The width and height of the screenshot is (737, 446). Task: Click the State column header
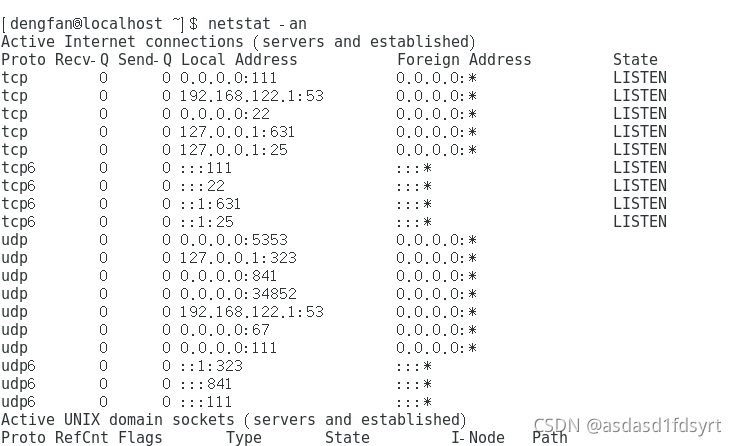click(635, 60)
